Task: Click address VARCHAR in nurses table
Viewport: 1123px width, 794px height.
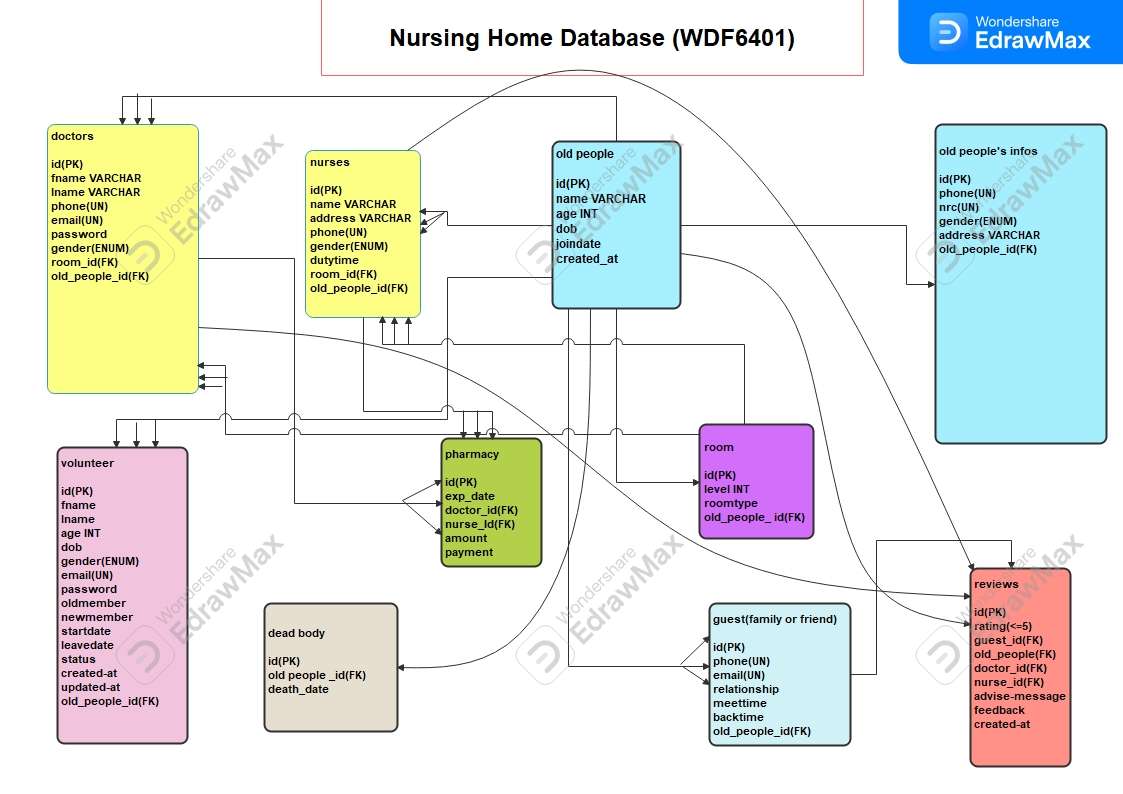Action: [x=360, y=218]
